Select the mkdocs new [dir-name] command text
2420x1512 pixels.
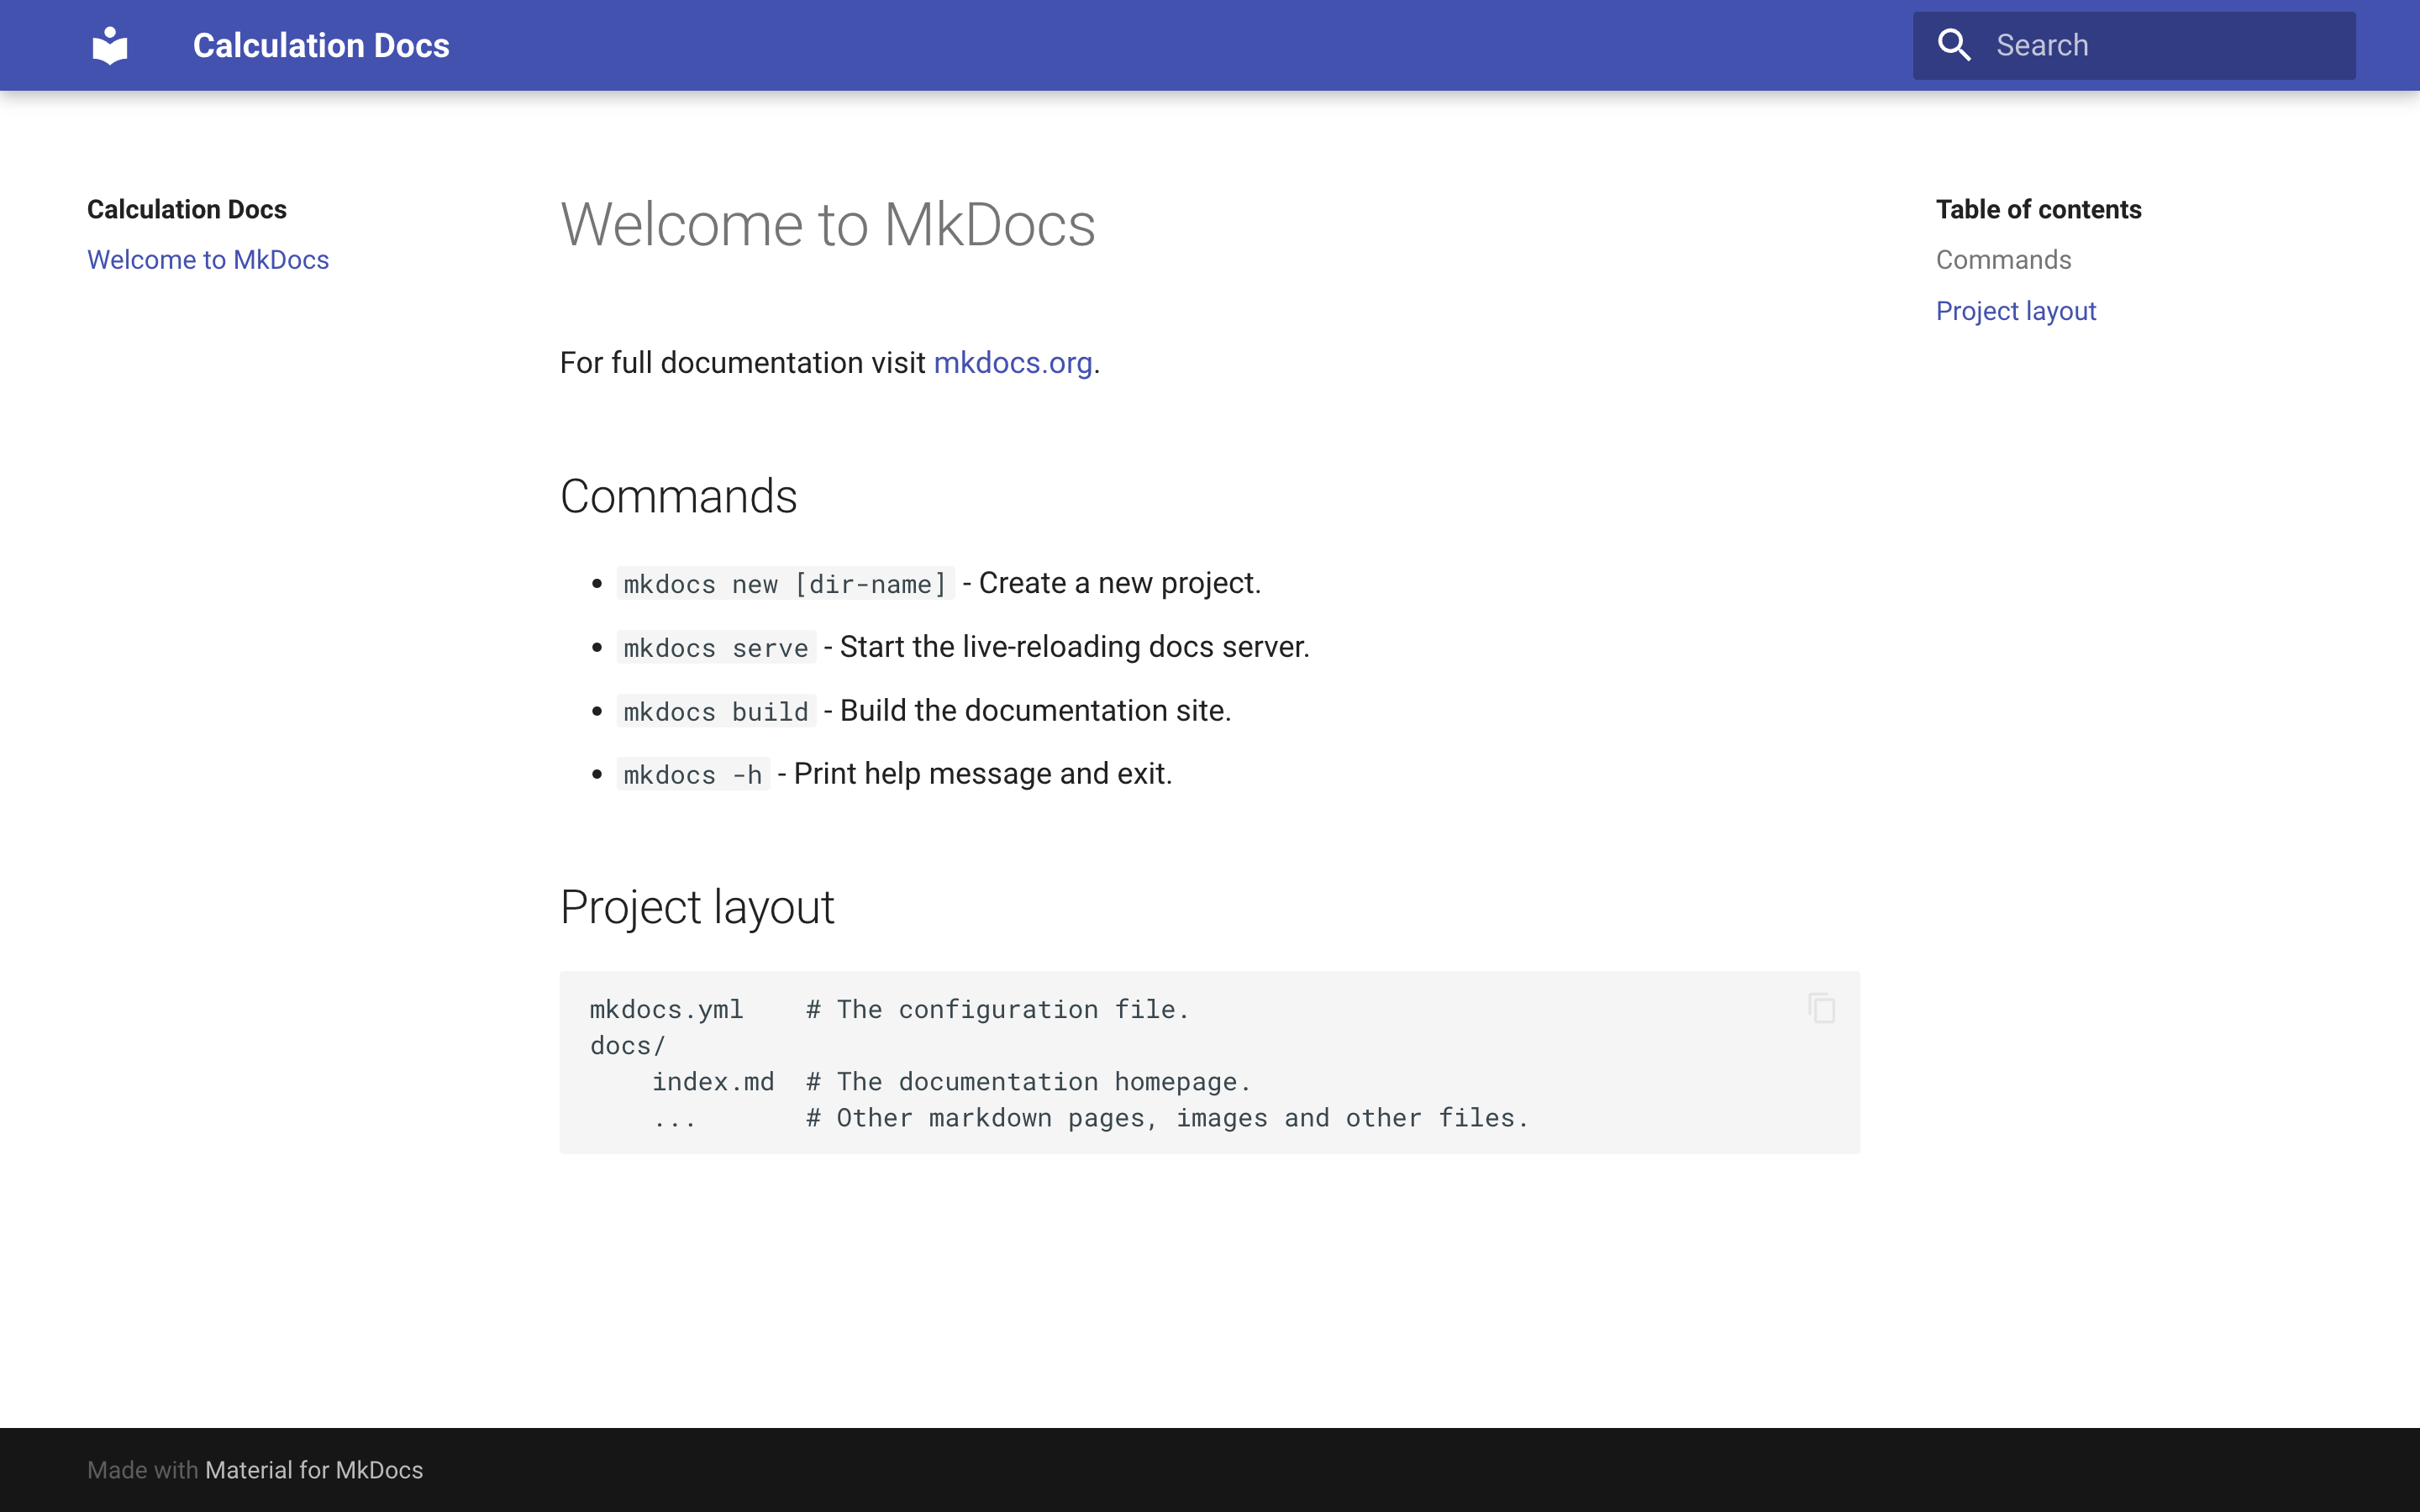tap(785, 583)
